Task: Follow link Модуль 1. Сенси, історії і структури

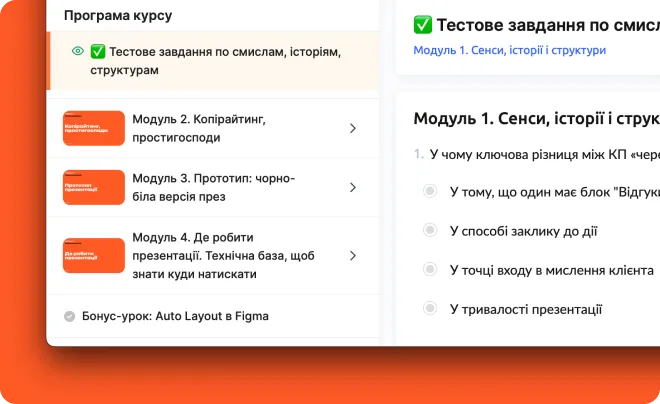Action: click(509, 50)
